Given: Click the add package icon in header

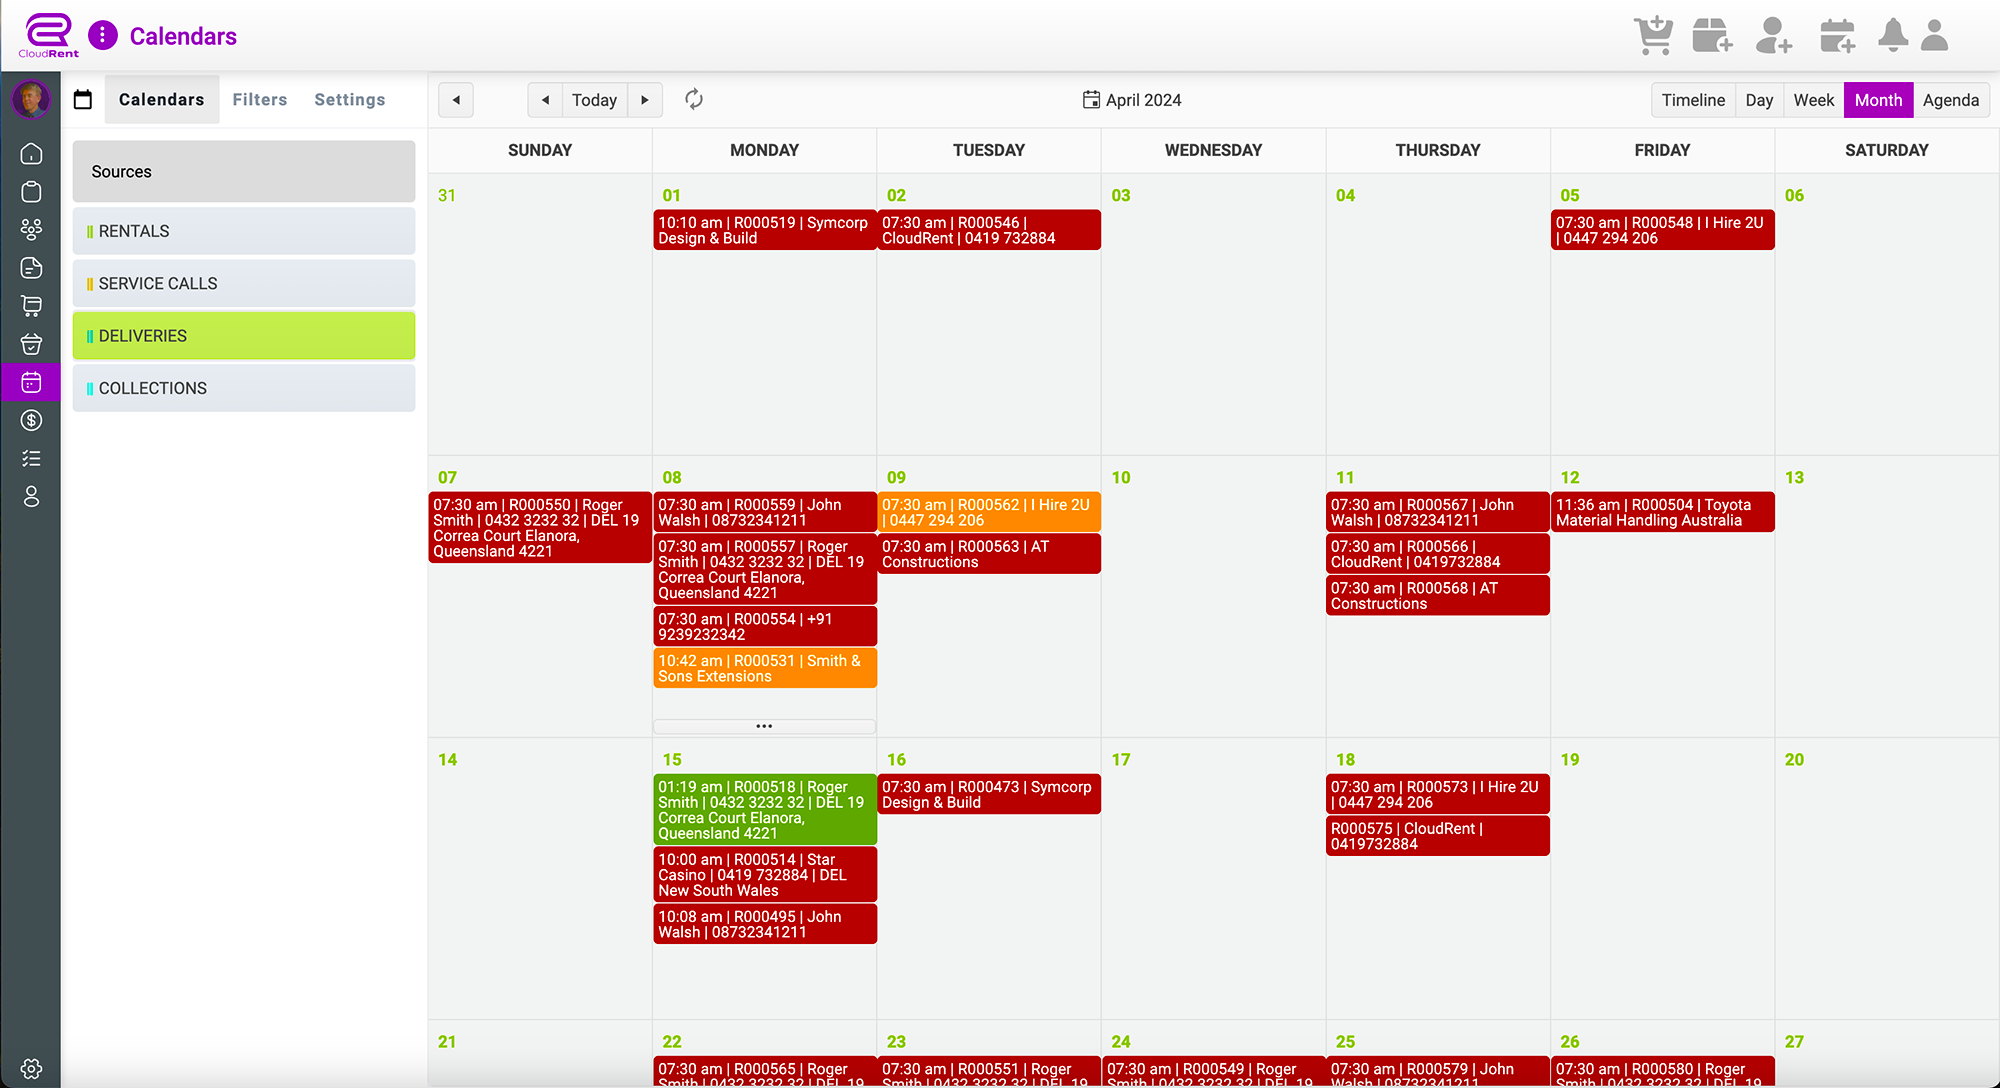Looking at the screenshot, I should (1712, 36).
